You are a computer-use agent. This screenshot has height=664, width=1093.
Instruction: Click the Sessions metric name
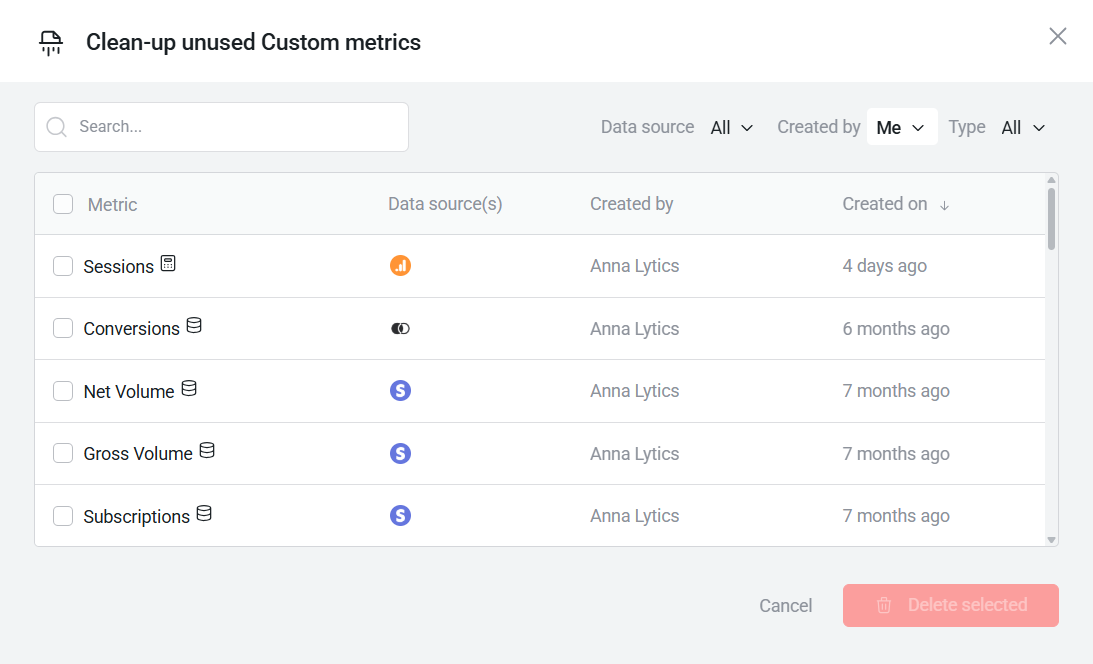click(119, 267)
